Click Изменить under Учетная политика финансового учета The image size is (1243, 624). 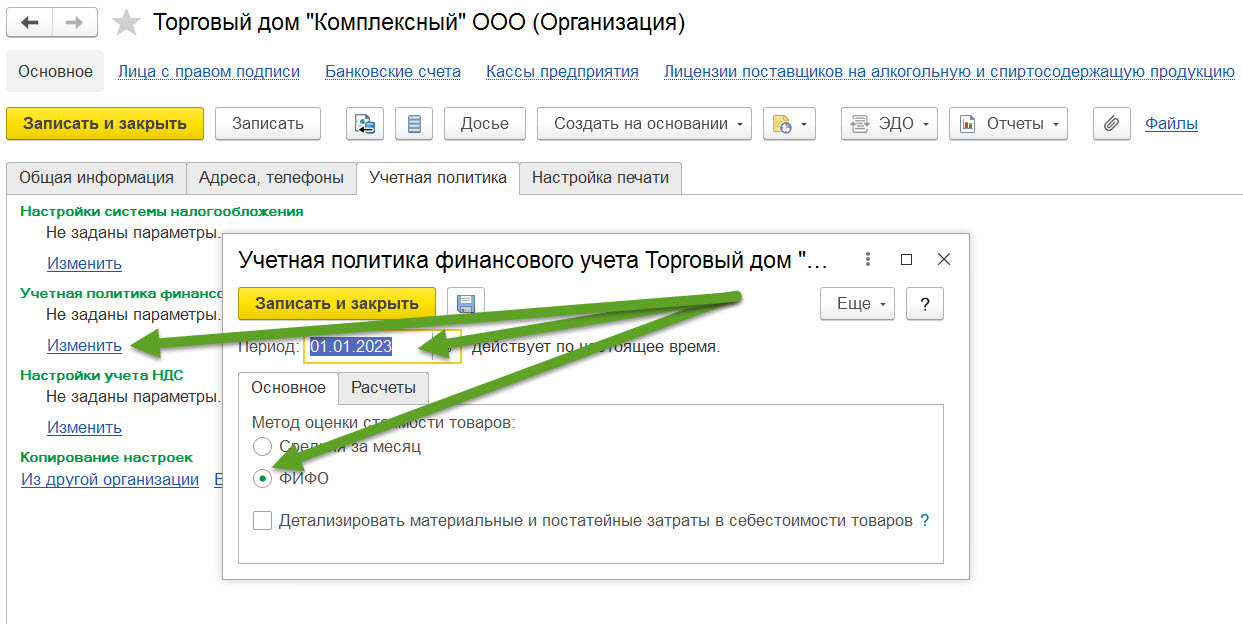(x=84, y=345)
